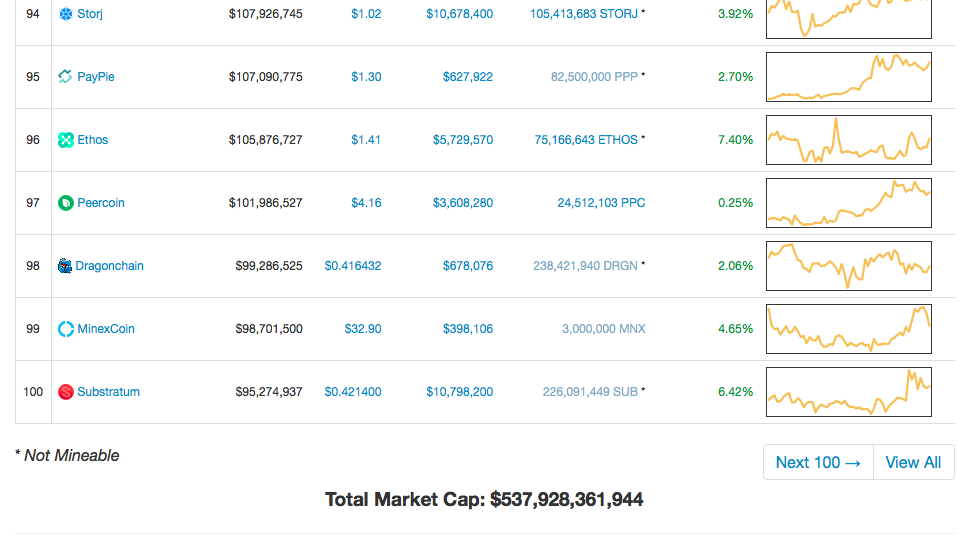Open the Peercoin coin page
This screenshot has height=556, width=977.
click(x=101, y=203)
